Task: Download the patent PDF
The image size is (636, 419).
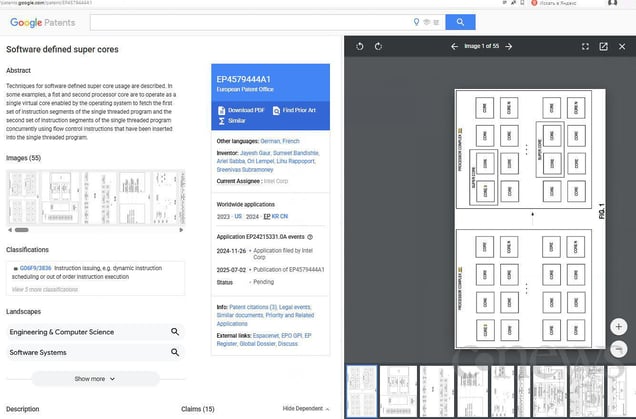Action: [241, 109]
